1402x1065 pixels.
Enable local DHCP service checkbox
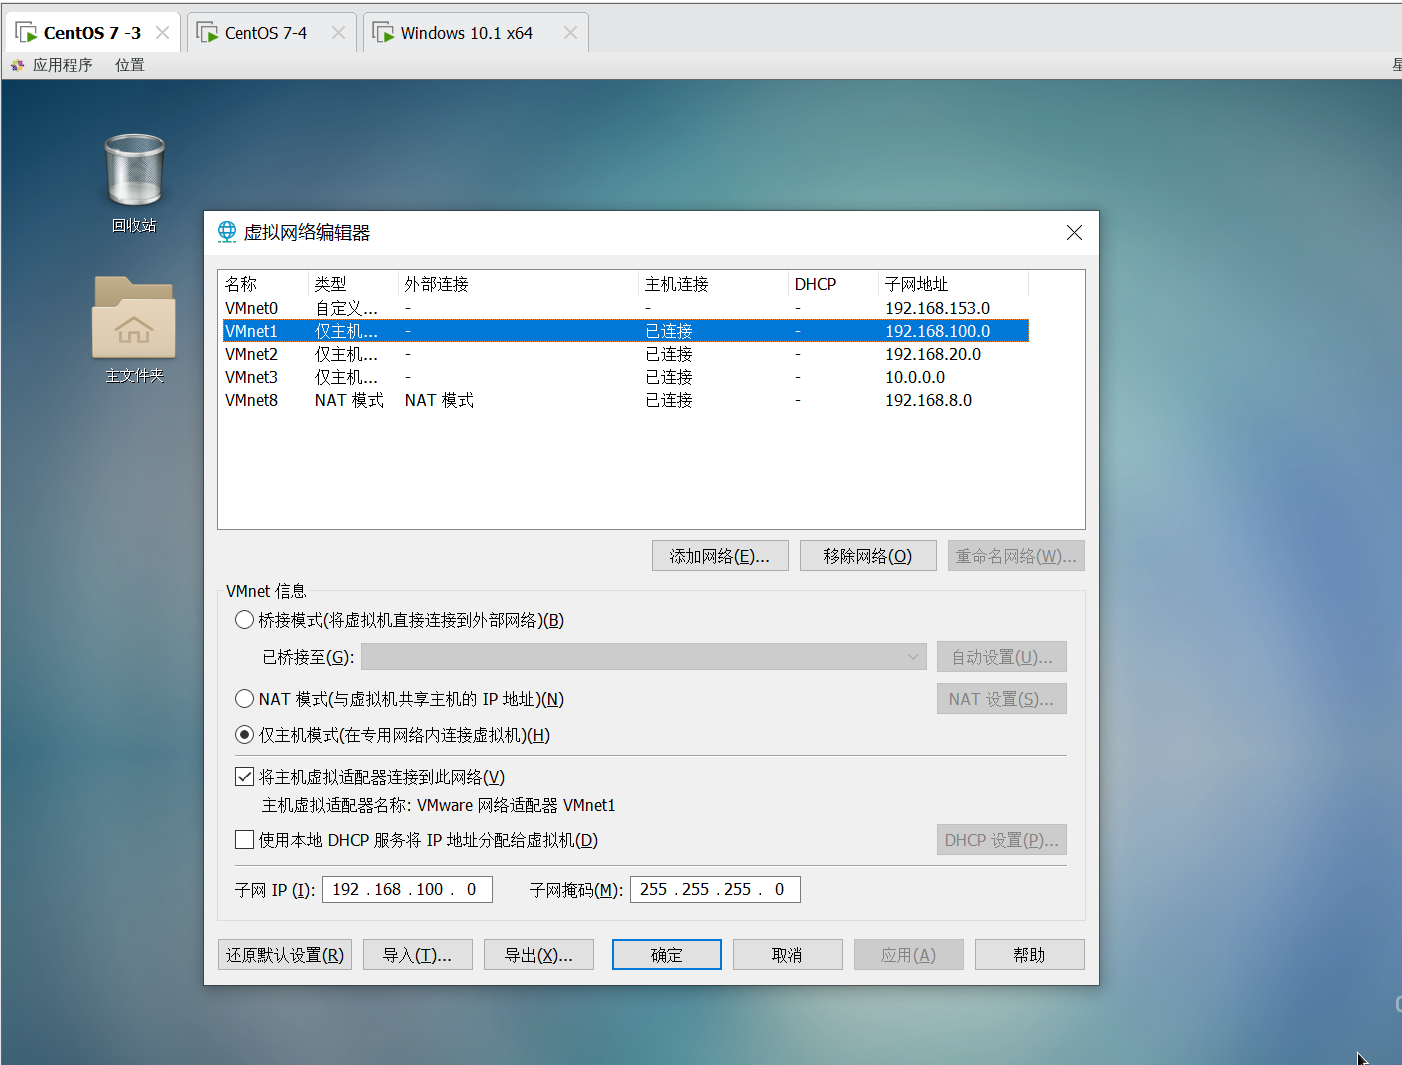[x=244, y=840]
